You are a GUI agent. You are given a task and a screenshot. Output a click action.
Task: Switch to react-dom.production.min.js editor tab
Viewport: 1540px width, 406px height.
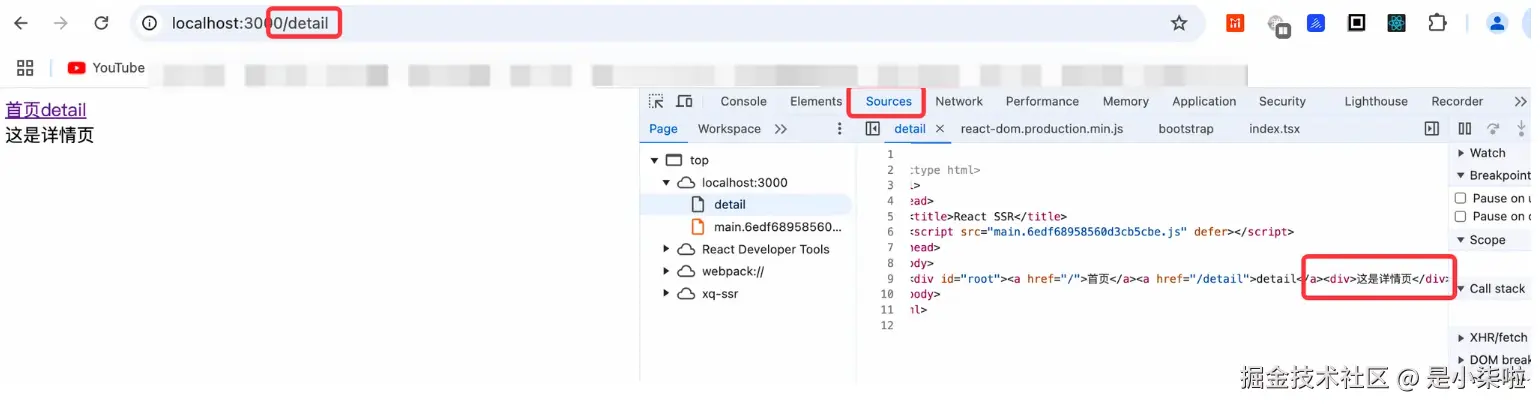pyautogui.click(x=1042, y=129)
